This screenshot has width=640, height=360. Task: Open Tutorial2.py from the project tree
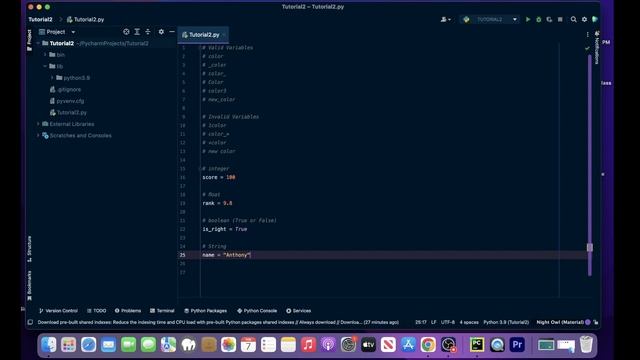(x=68, y=112)
